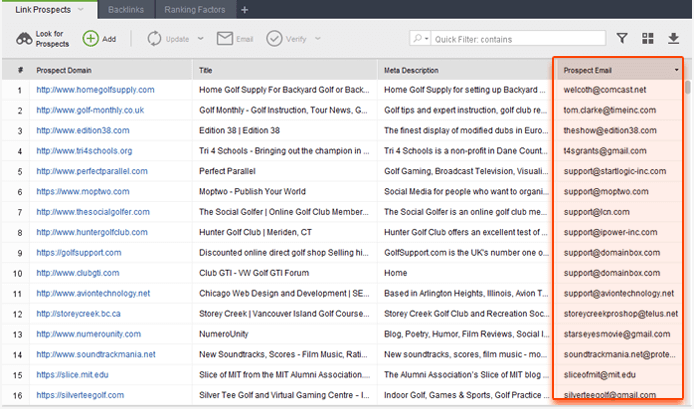The height and width of the screenshot is (409, 694).
Task: Open the golf-monthly.co.uk link
Action: pyautogui.click(x=90, y=110)
